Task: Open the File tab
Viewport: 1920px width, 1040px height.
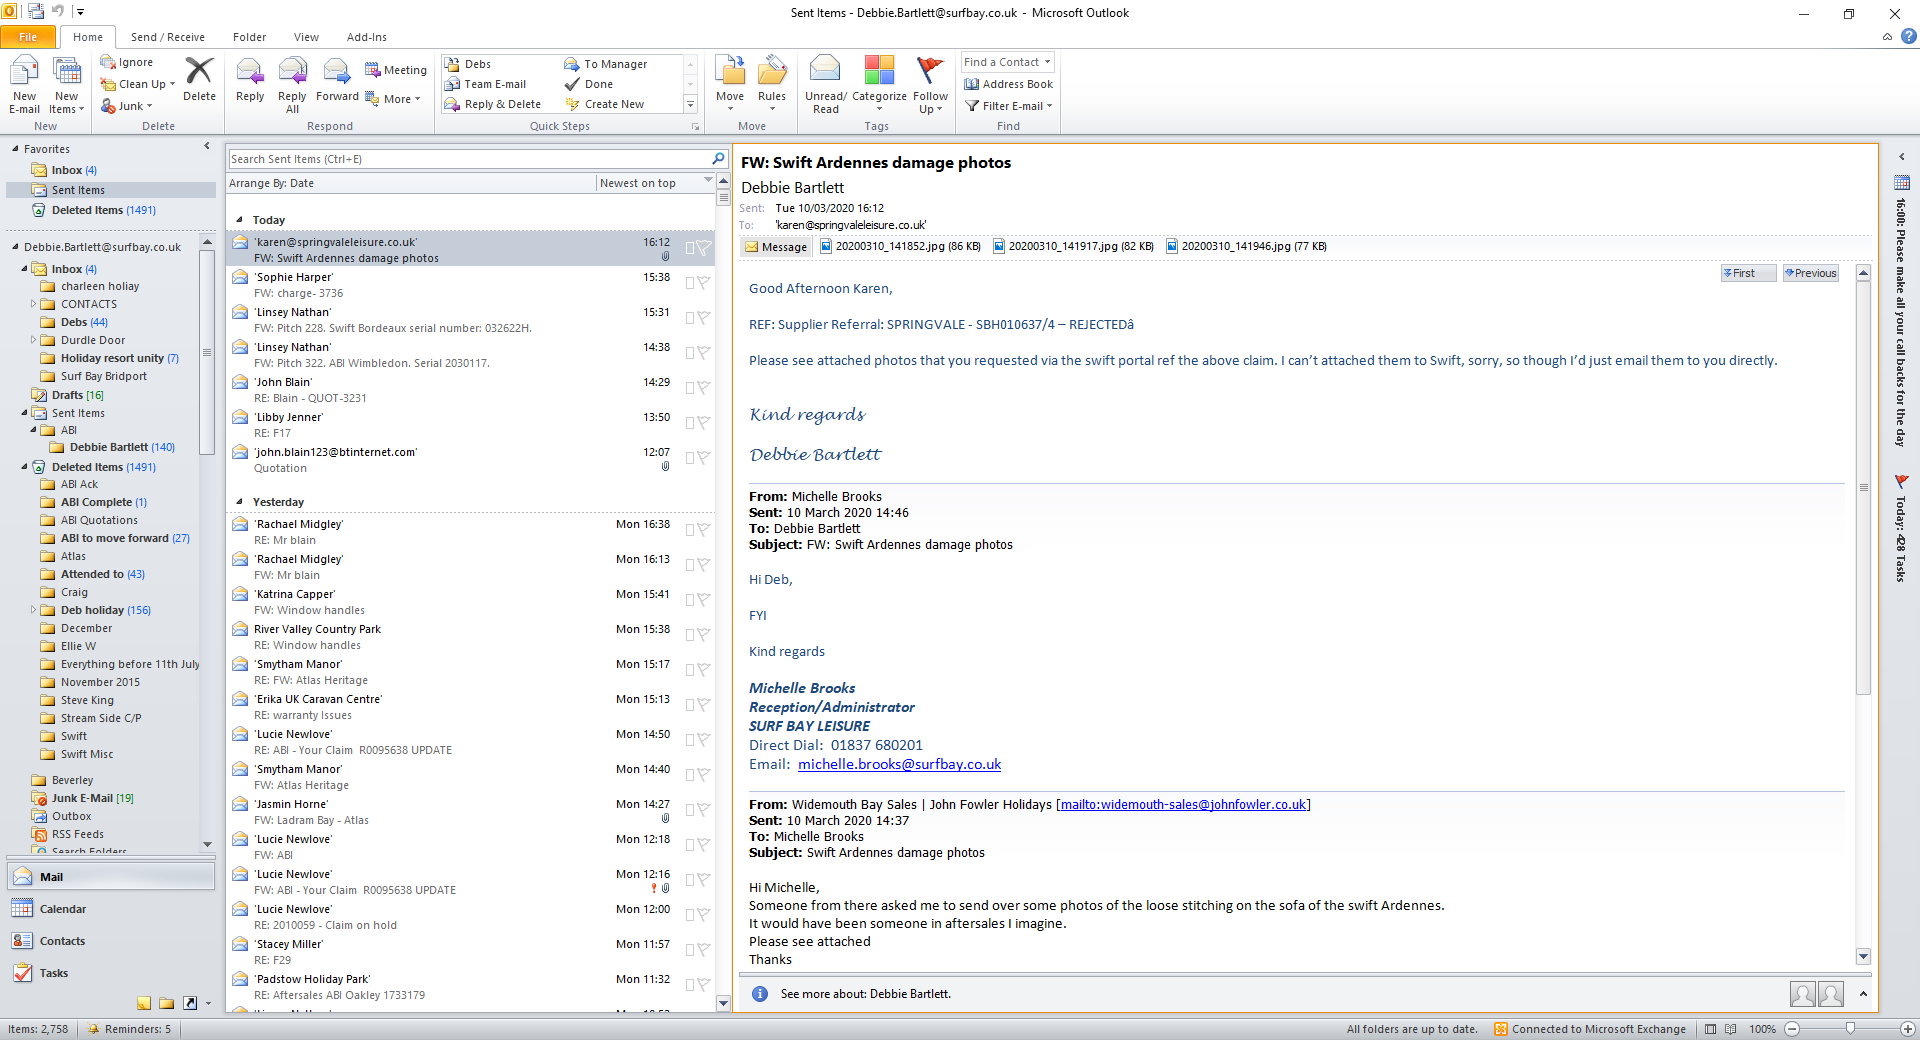Action: click(x=28, y=37)
